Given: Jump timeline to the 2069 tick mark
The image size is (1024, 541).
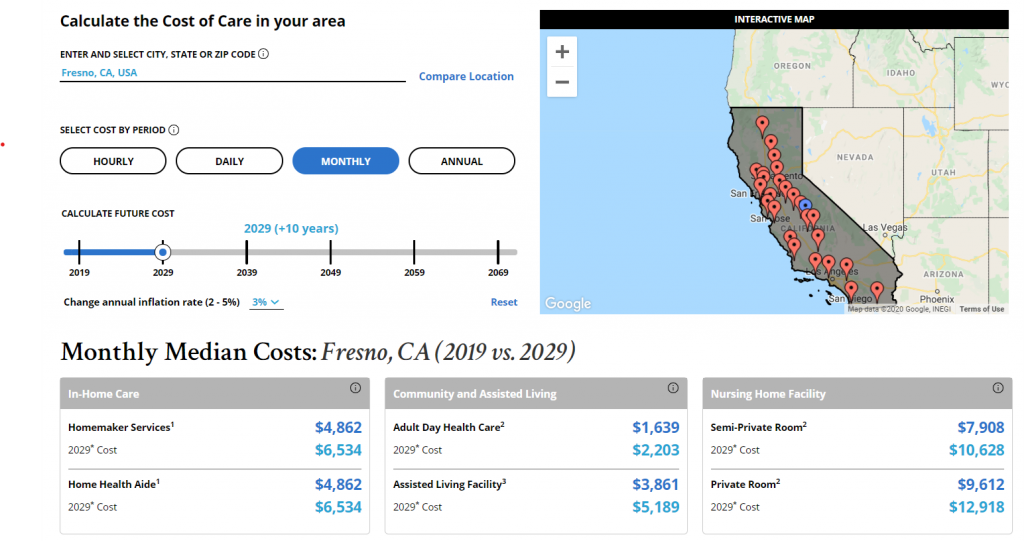Looking at the screenshot, I should pos(498,252).
